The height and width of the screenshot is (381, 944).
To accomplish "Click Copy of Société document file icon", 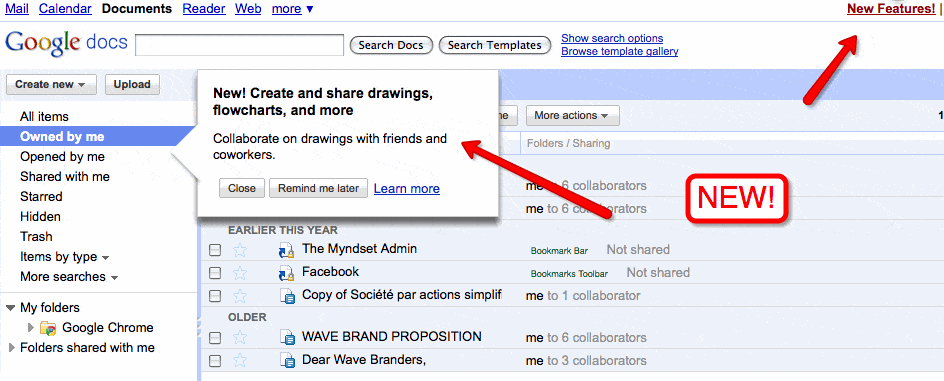I will [288, 296].
